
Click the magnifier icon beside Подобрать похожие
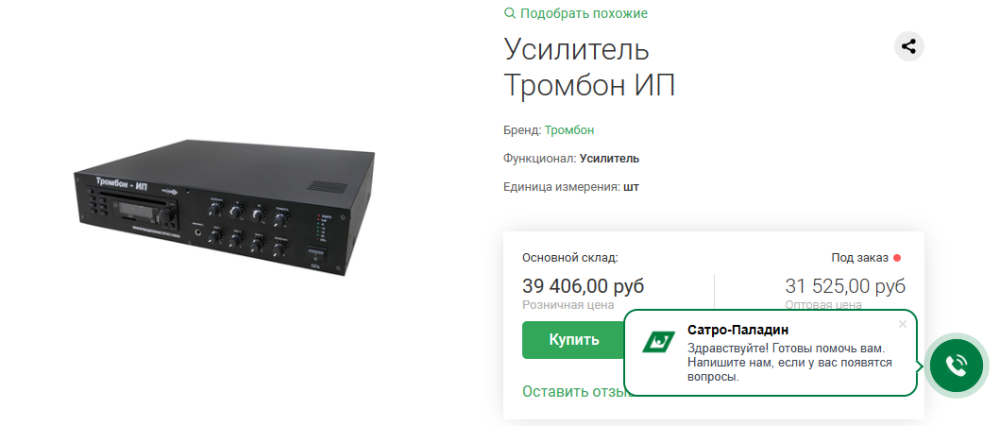pos(509,13)
